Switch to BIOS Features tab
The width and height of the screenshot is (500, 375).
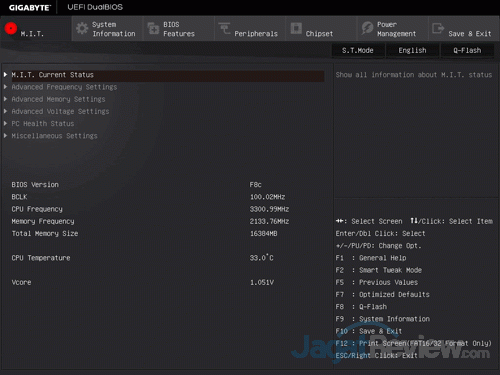179,29
